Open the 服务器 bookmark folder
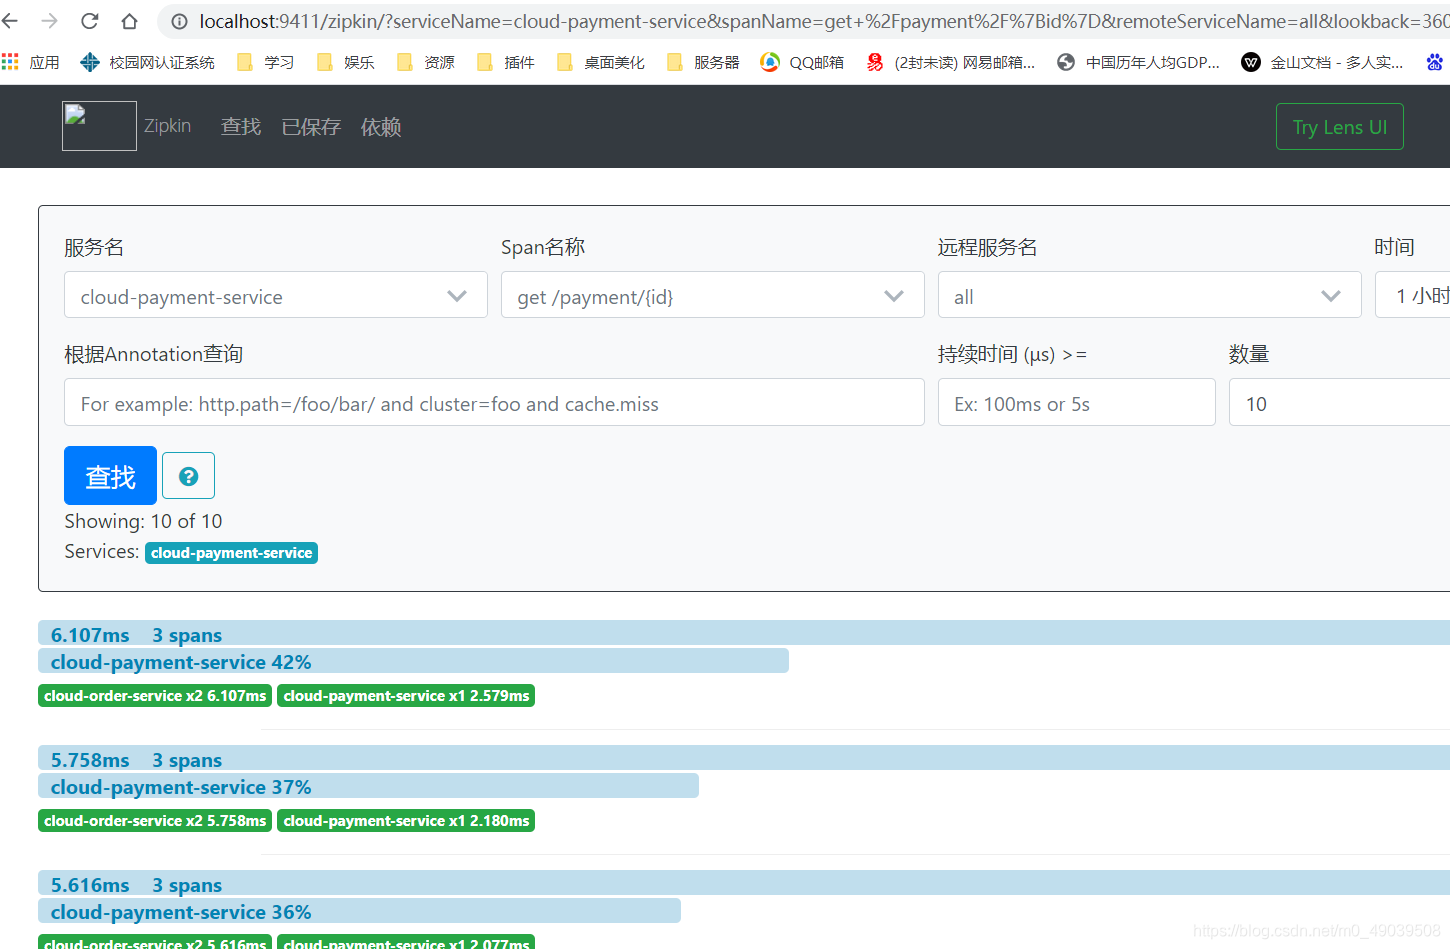The width and height of the screenshot is (1450, 949). (703, 62)
